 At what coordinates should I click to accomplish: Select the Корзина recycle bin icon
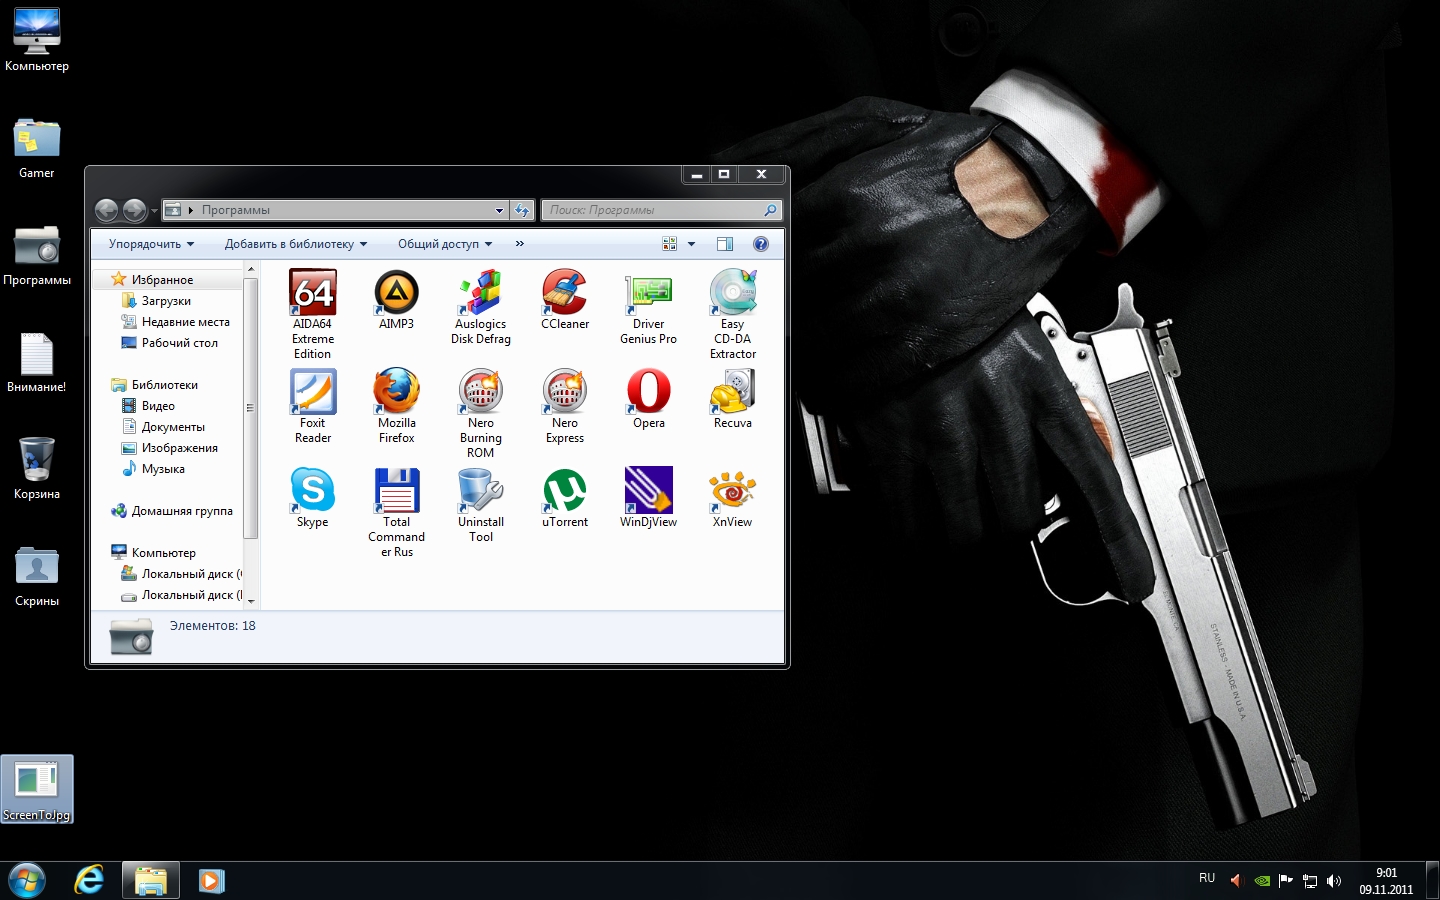coord(37,468)
